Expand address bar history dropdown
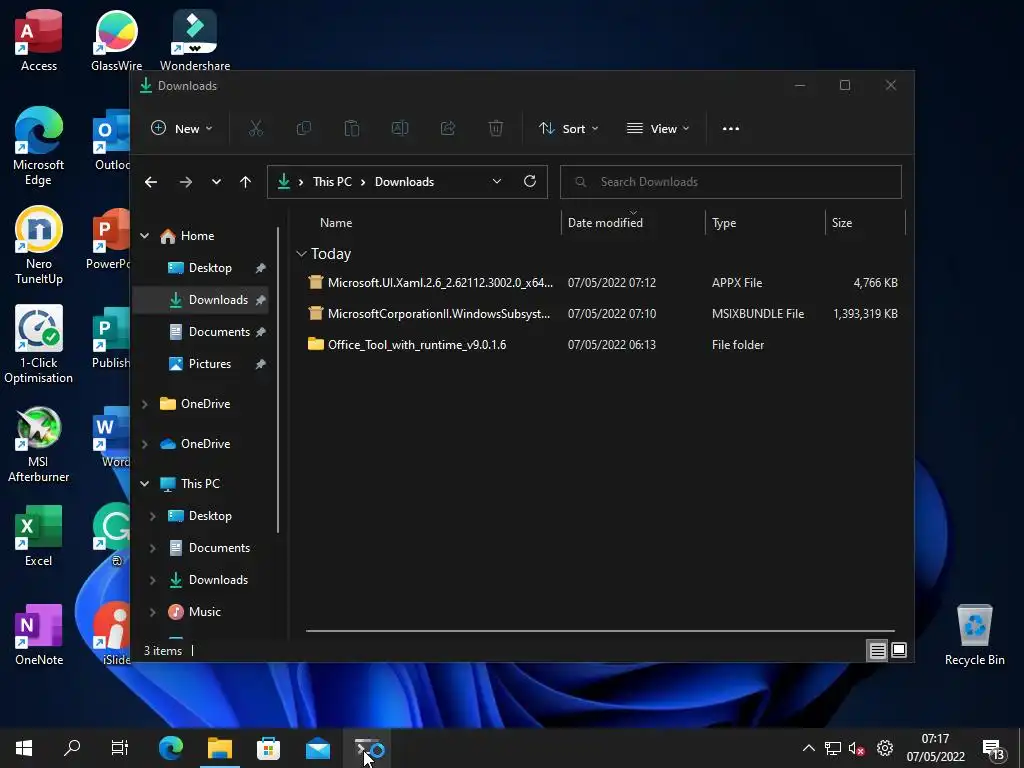The image size is (1024, 768). (497, 182)
